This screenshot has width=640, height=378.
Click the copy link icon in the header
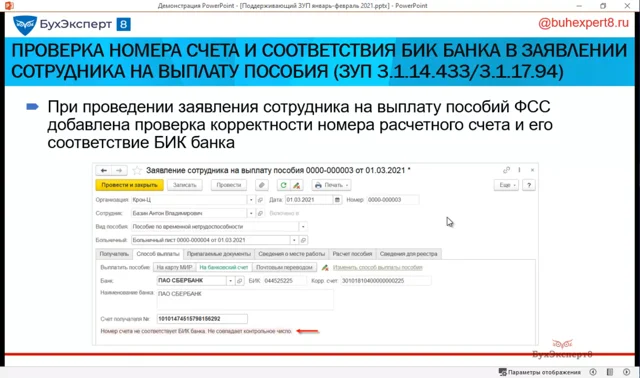point(507,170)
